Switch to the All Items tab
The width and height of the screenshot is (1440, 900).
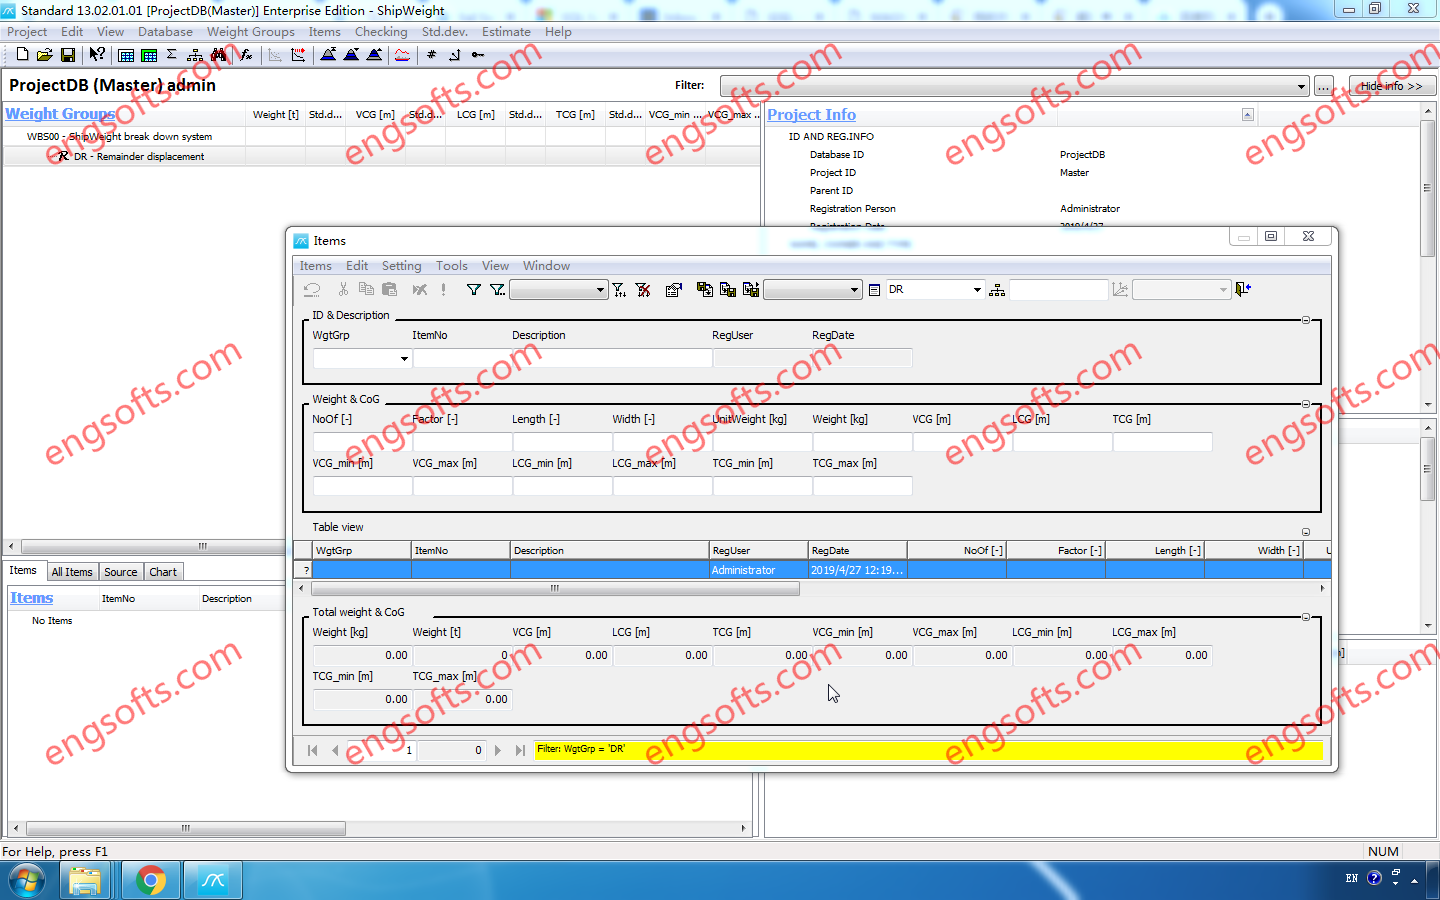point(72,572)
